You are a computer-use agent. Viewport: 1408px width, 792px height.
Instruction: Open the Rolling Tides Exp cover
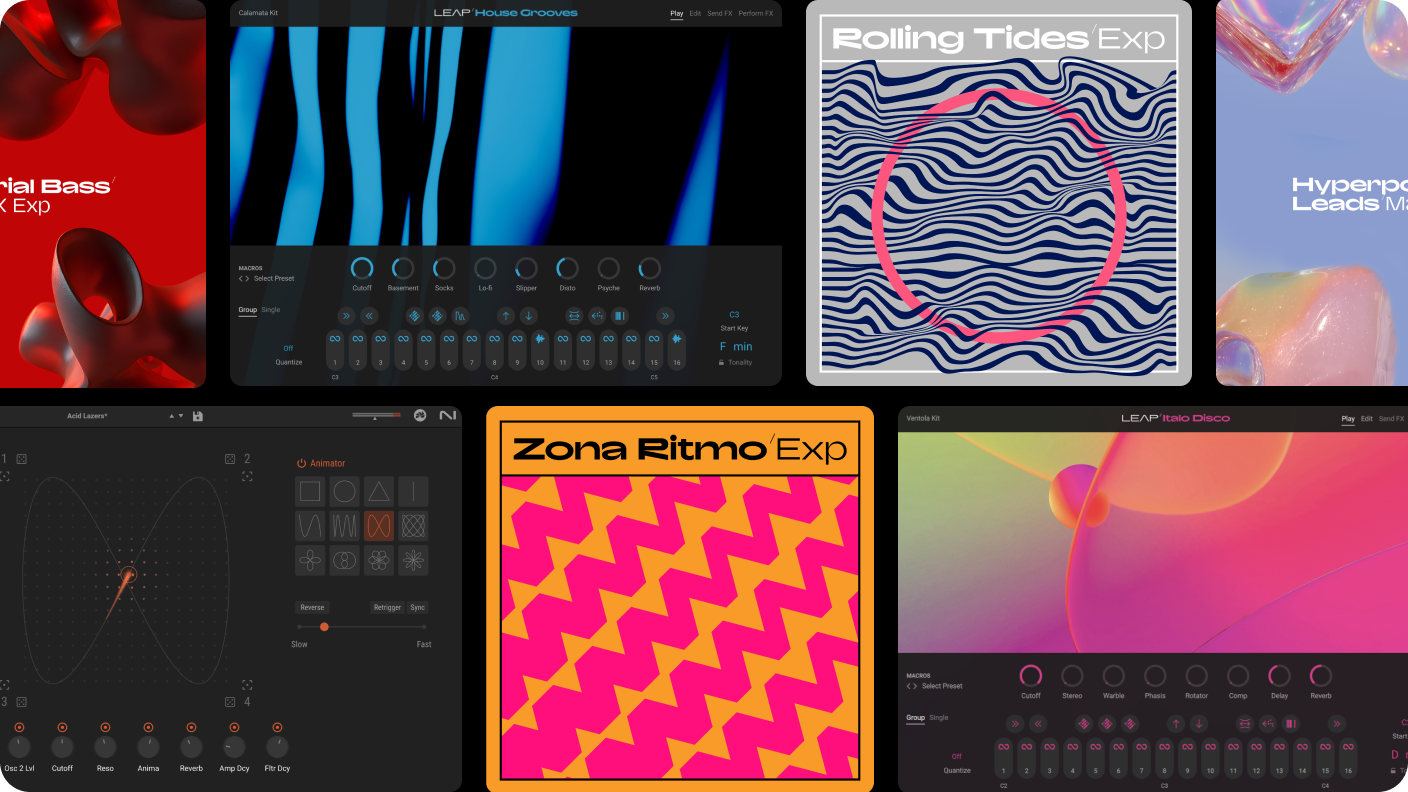click(999, 193)
